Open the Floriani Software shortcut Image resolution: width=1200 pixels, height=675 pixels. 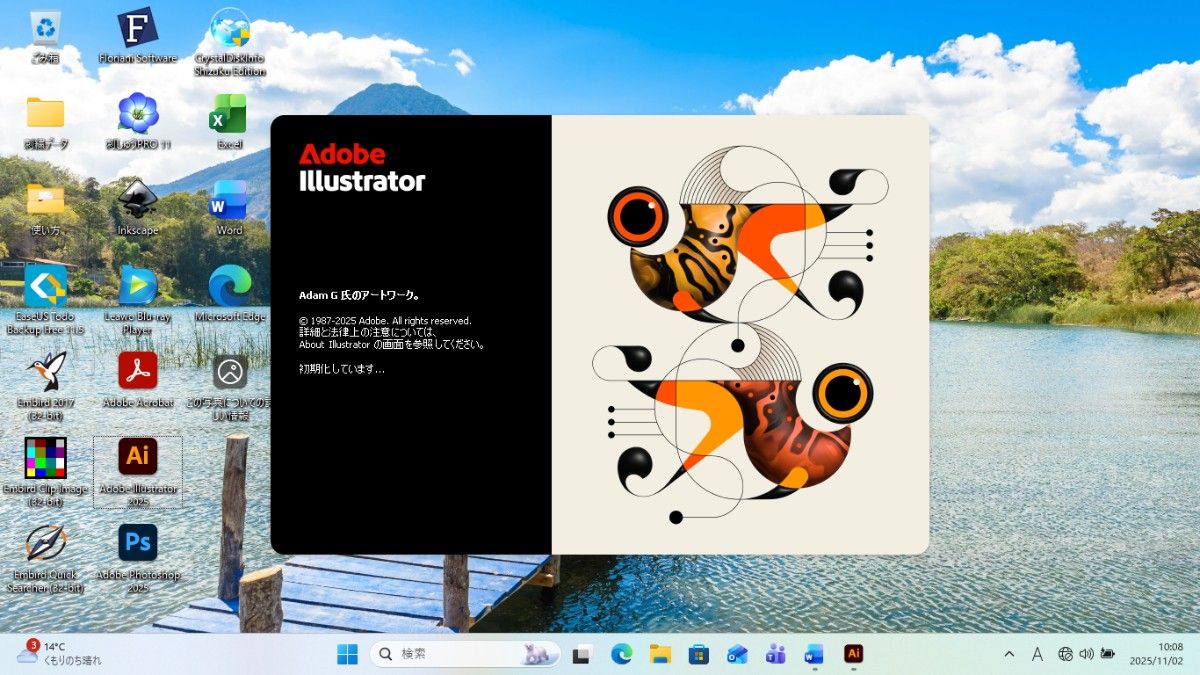tap(137, 28)
